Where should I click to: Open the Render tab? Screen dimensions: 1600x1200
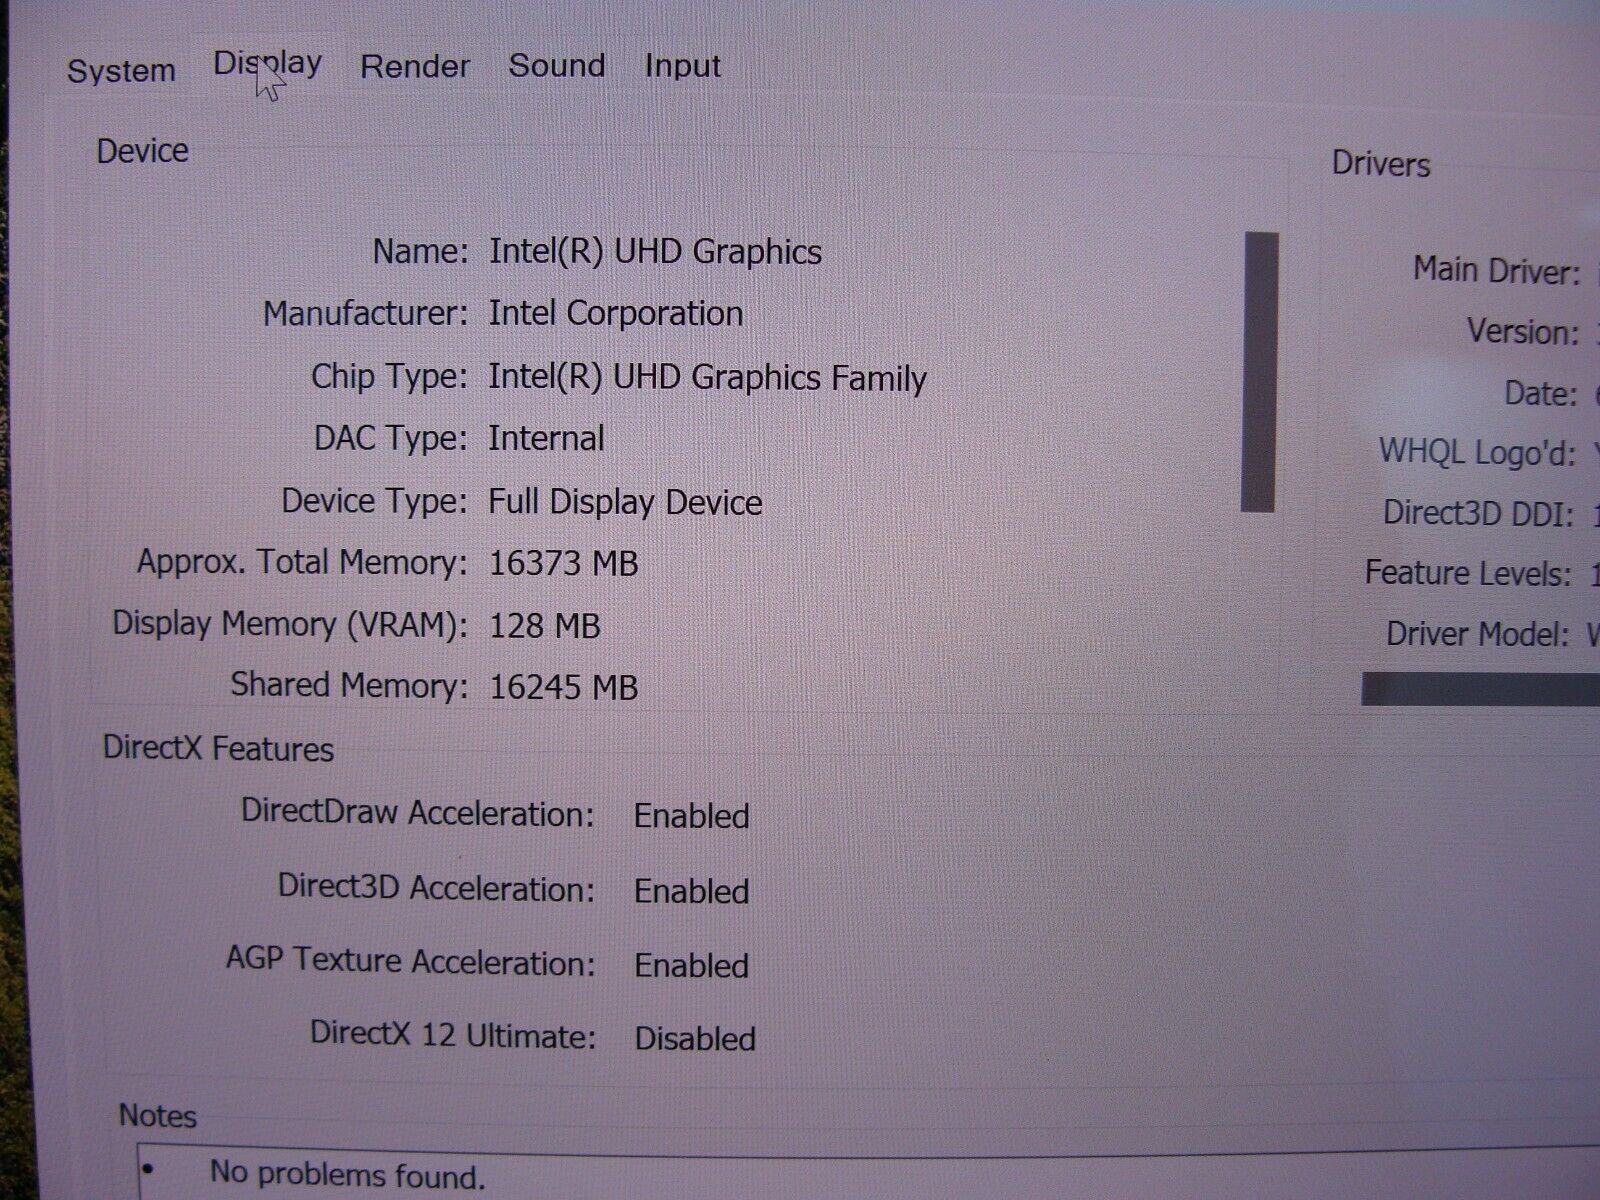[414, 66]
